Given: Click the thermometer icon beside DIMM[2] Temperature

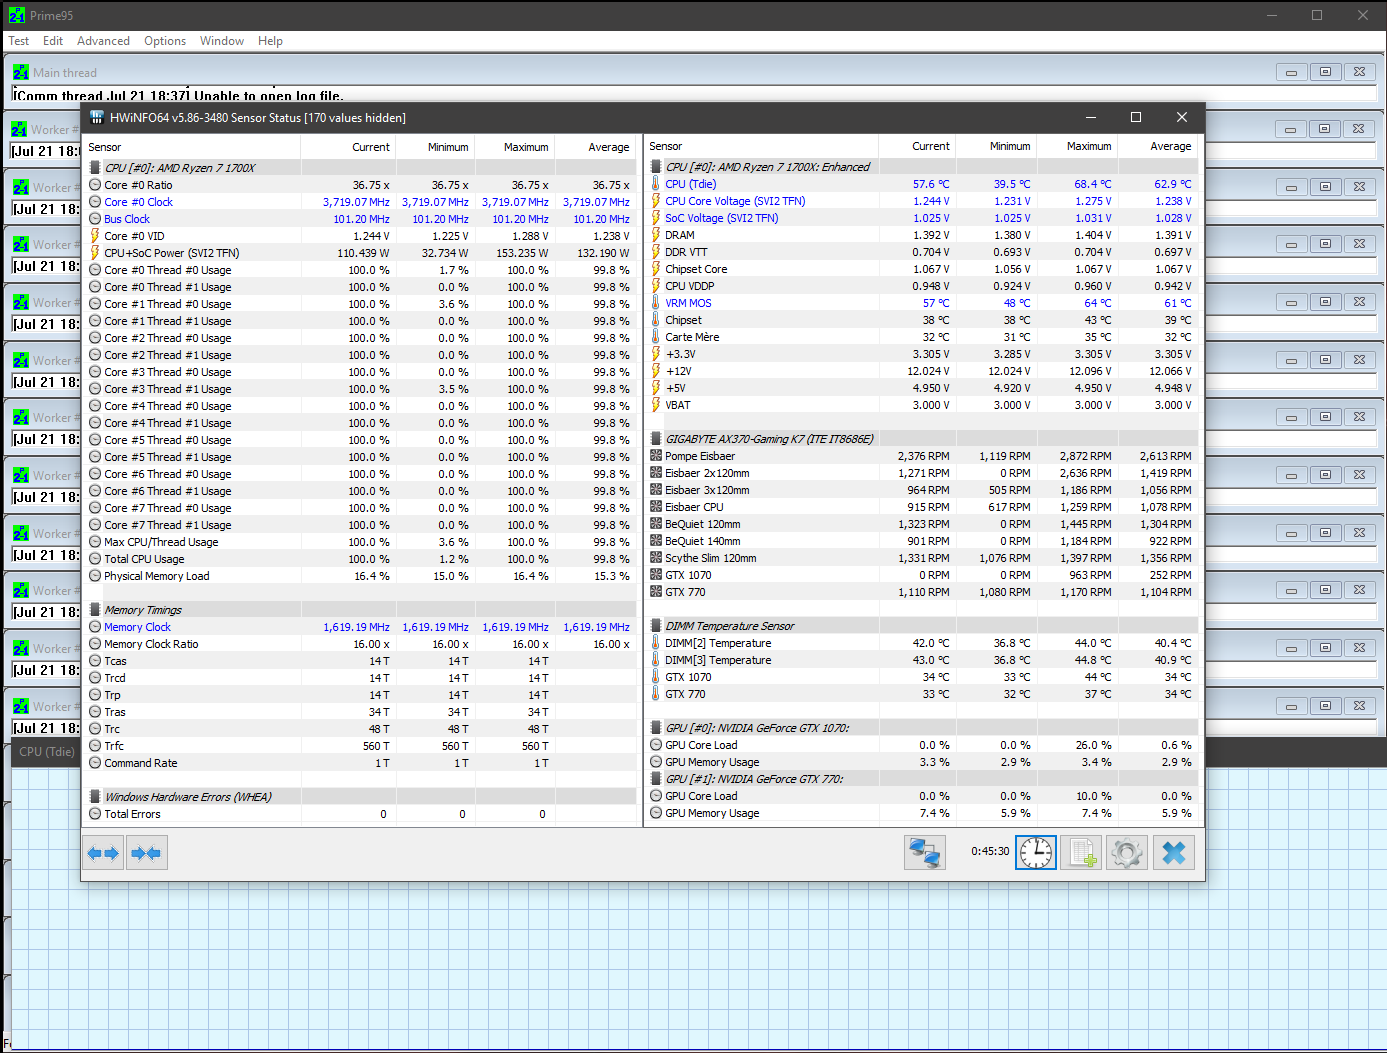Looking at the screenshot, I should click(x=656, y=643).
